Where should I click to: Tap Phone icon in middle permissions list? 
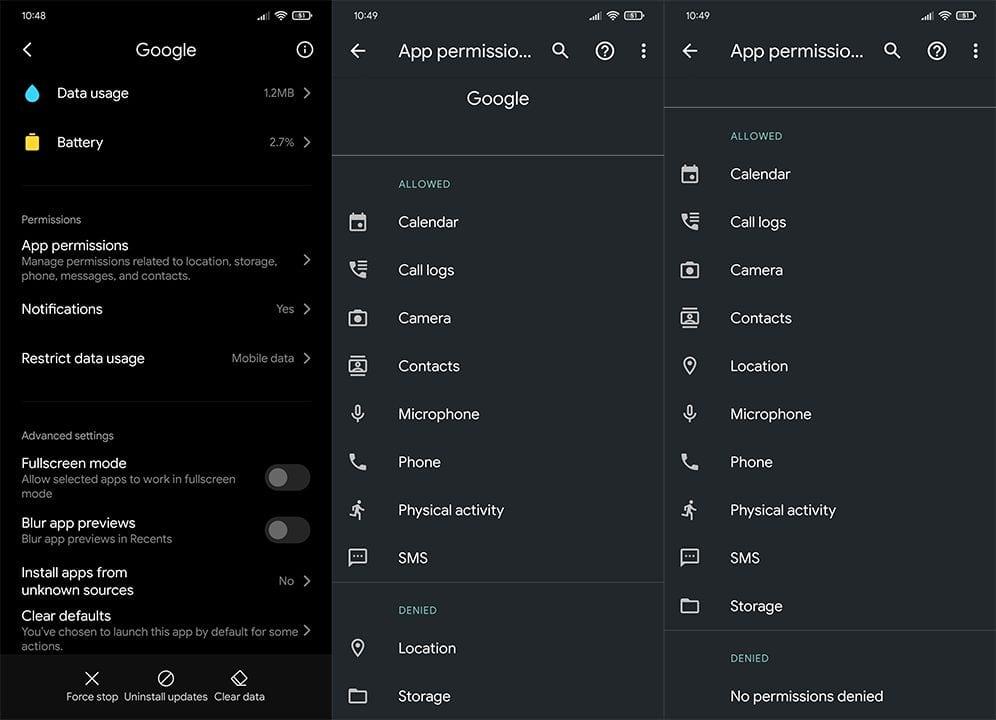358,462
